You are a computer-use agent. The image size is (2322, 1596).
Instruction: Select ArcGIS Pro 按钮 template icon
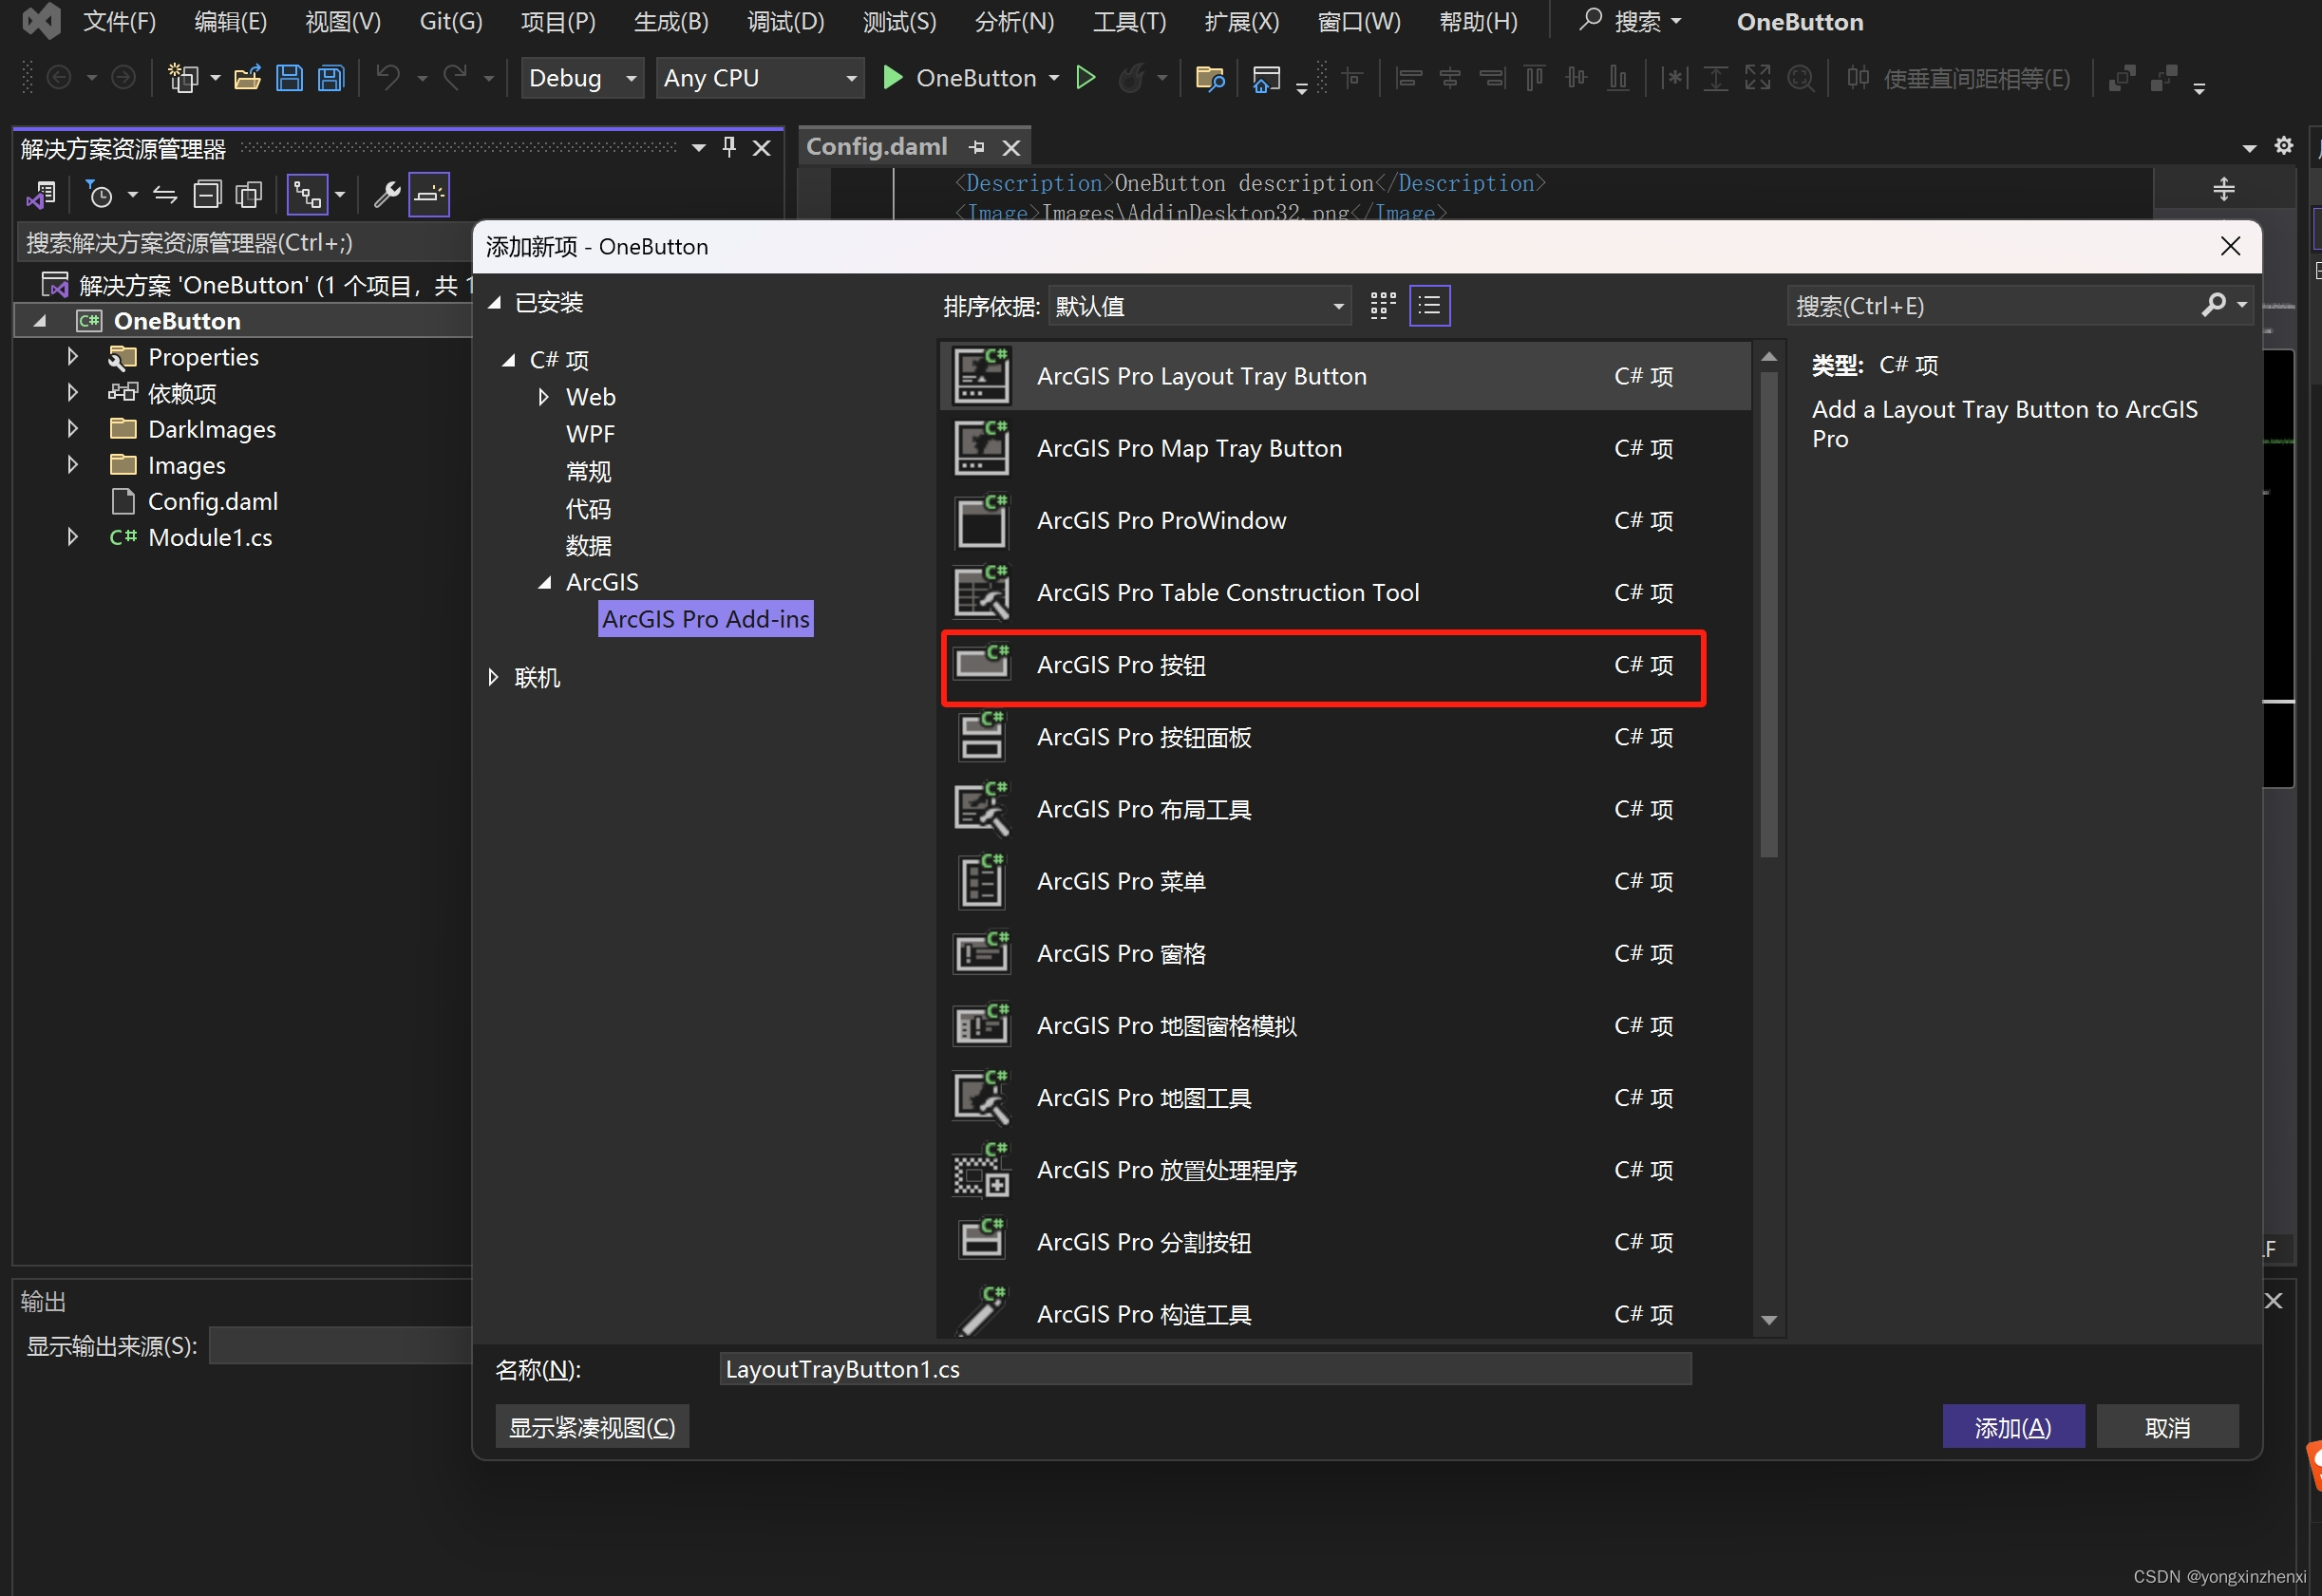pos(981,665)
